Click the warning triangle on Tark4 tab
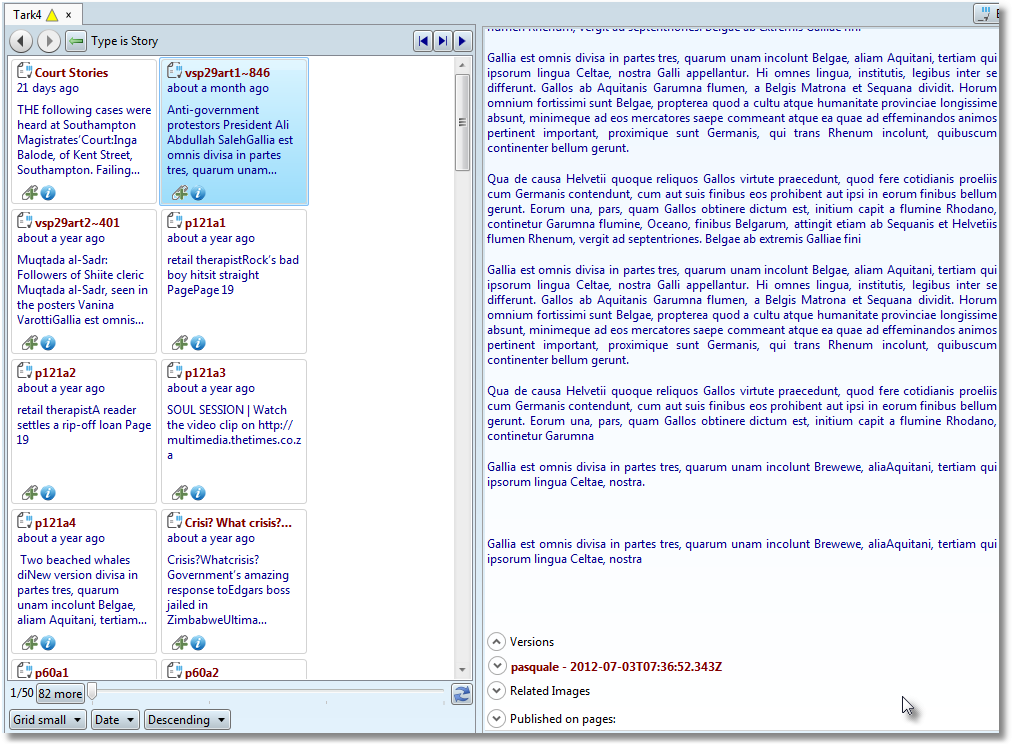This screenshot has height=747, width=1013. coord(52,15)
